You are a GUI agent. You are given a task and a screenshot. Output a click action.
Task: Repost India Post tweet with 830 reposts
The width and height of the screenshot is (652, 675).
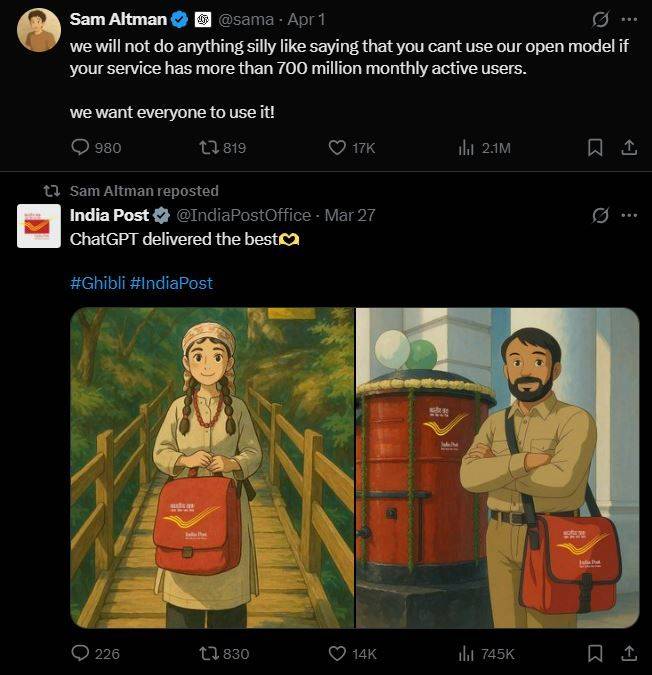click(x=209, y=654)
